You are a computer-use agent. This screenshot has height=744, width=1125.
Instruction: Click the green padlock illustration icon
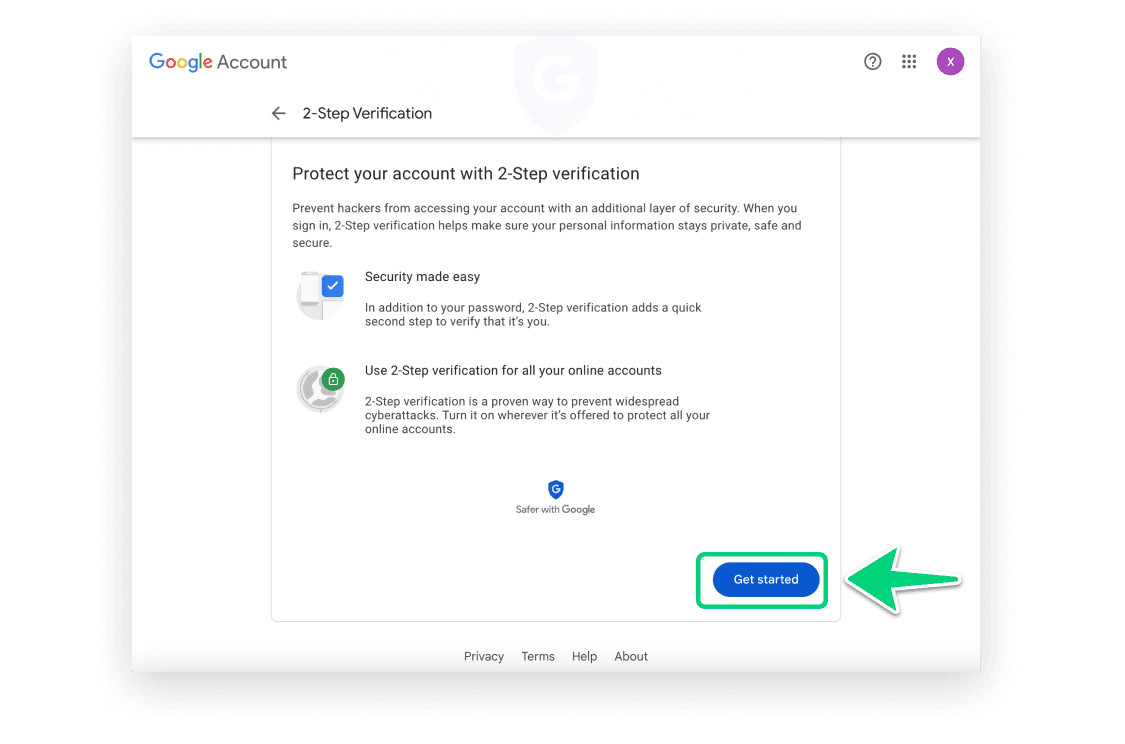click(321, 388)
